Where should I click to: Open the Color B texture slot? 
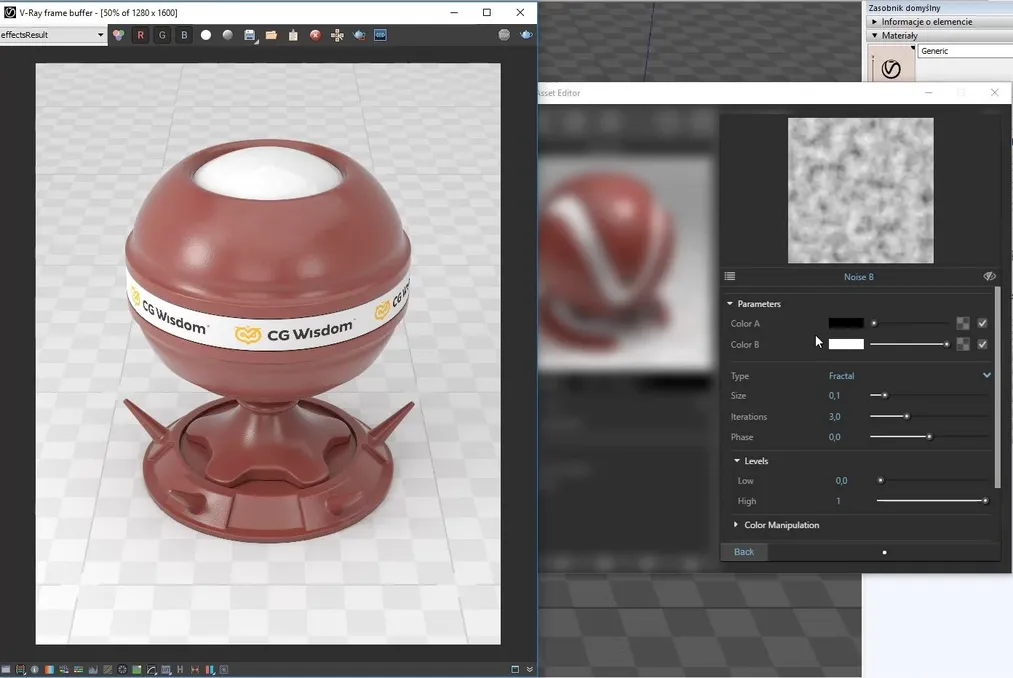[962, 344]
